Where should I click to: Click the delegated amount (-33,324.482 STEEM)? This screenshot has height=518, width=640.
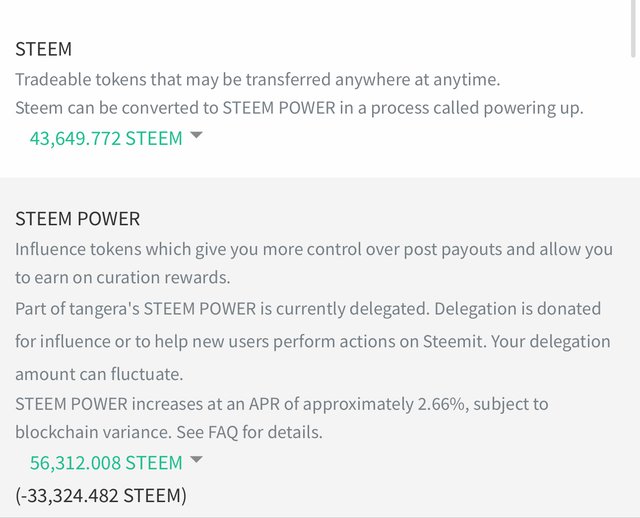pyautogui.click(x=101, y=496)
